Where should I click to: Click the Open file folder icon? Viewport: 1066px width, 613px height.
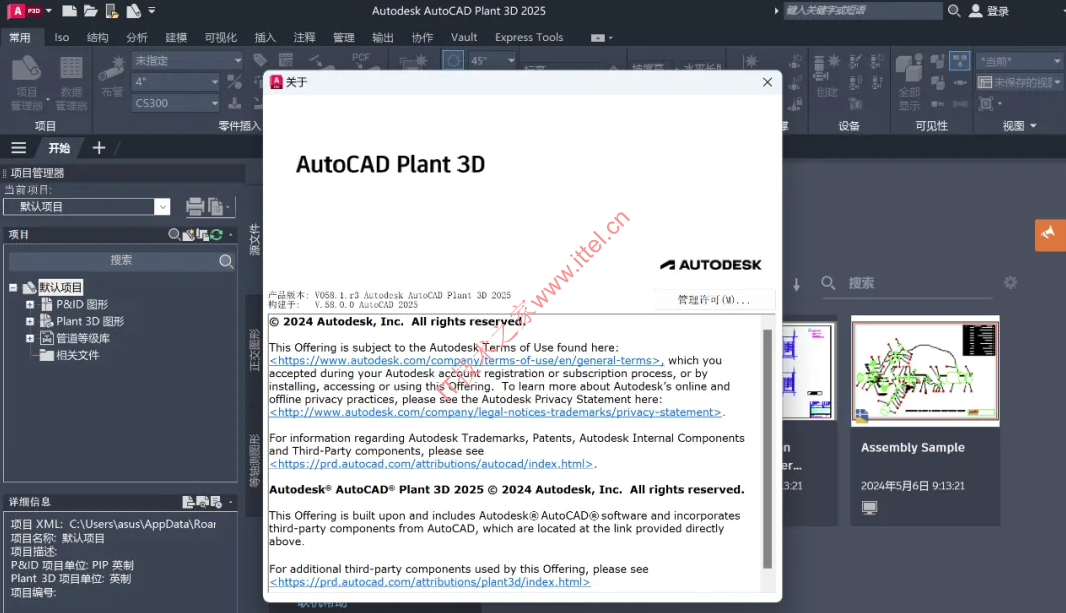point(90,11)
